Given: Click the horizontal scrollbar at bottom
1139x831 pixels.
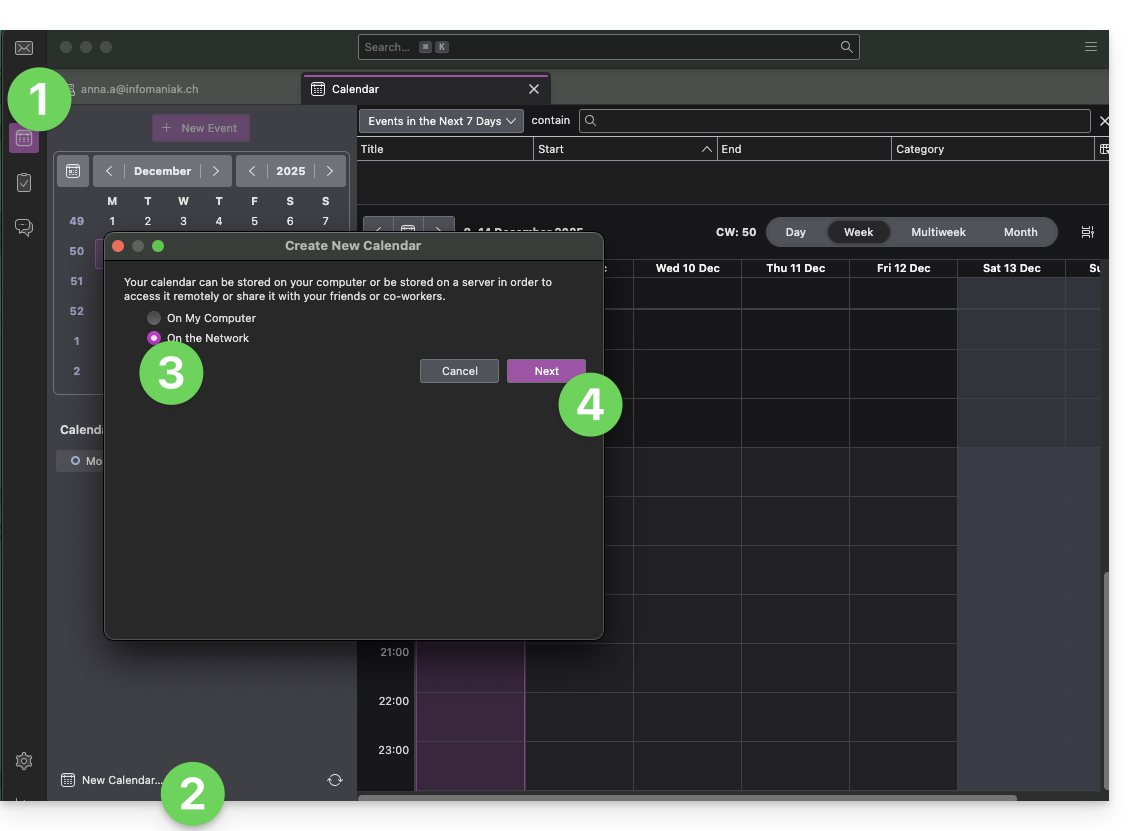Looking at the screenshot, I should pos(687,798).
